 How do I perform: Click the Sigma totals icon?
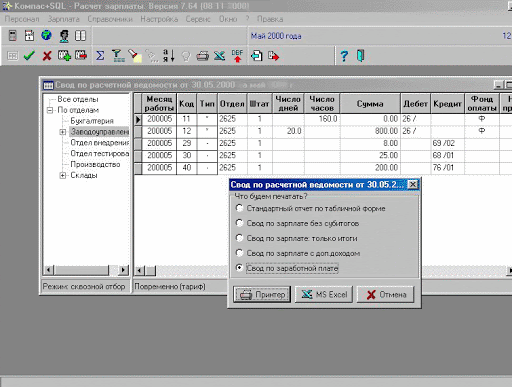pyautogui.click(x=100, y=56)
